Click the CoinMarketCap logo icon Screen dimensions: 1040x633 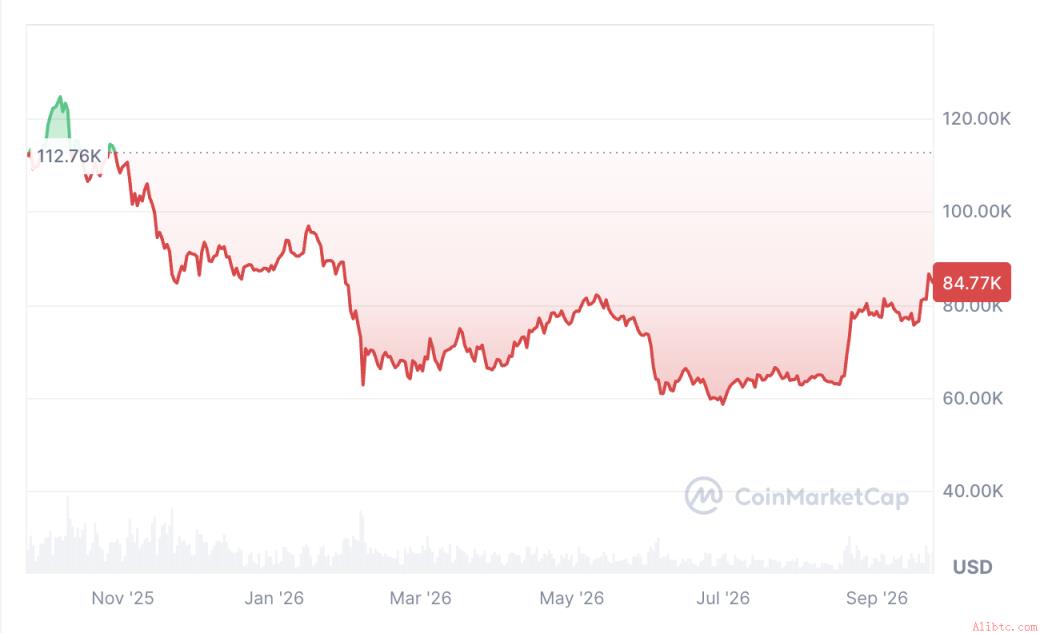point(704,496)
